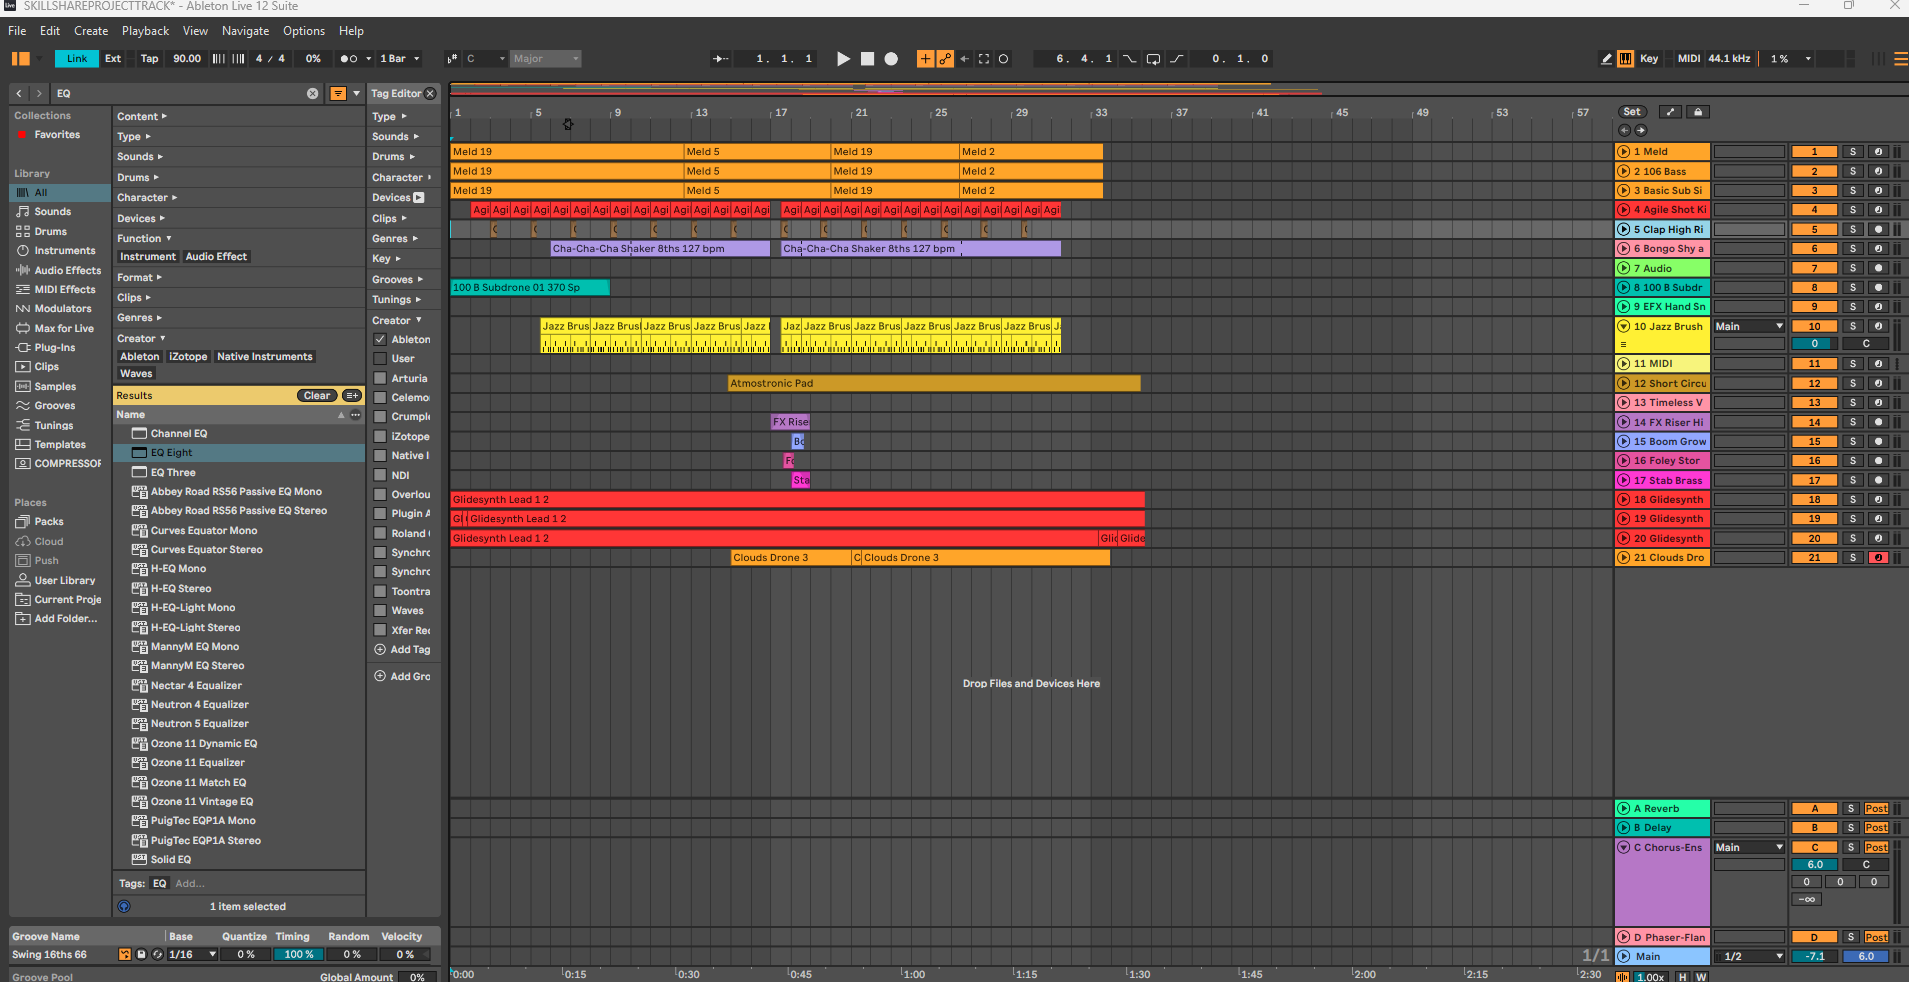Arm the 21 Clouds Dro track
Viewport: 1909px width, 982px height.
pyautogui.click(x=1878, y=558)
